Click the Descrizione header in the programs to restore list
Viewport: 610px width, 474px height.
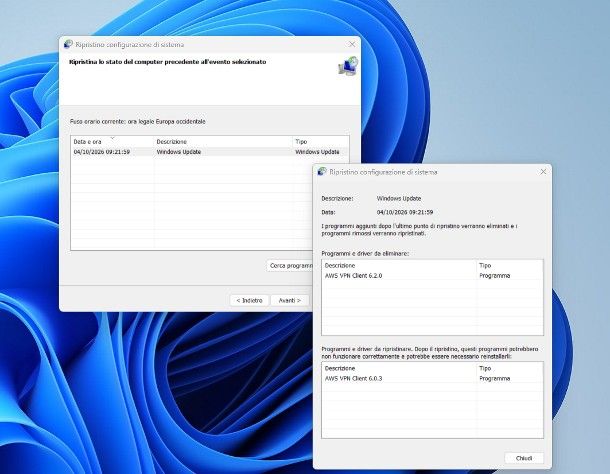click(399, 368)
